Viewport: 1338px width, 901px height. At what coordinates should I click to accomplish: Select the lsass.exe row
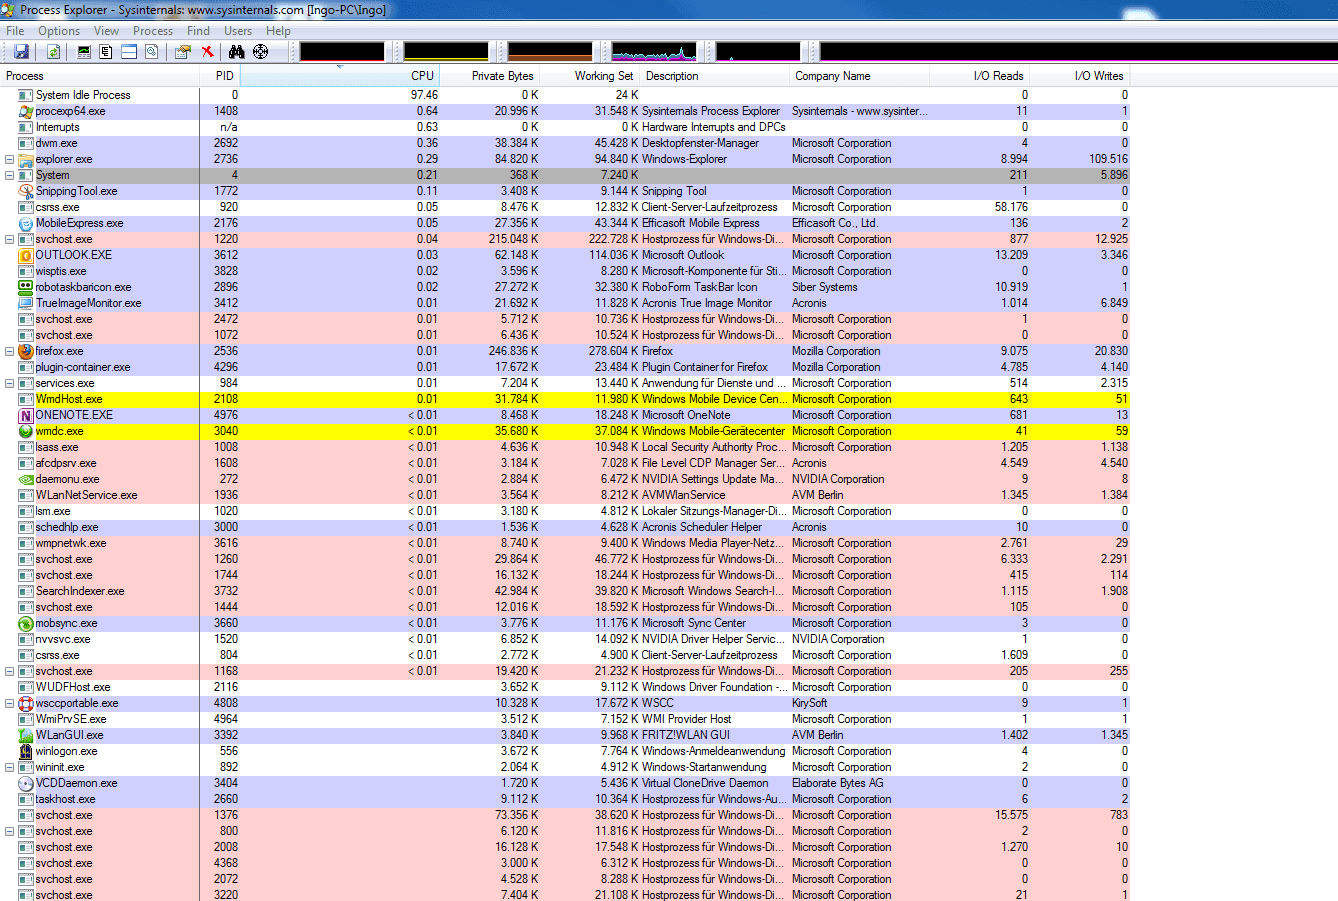pos(565,447)
